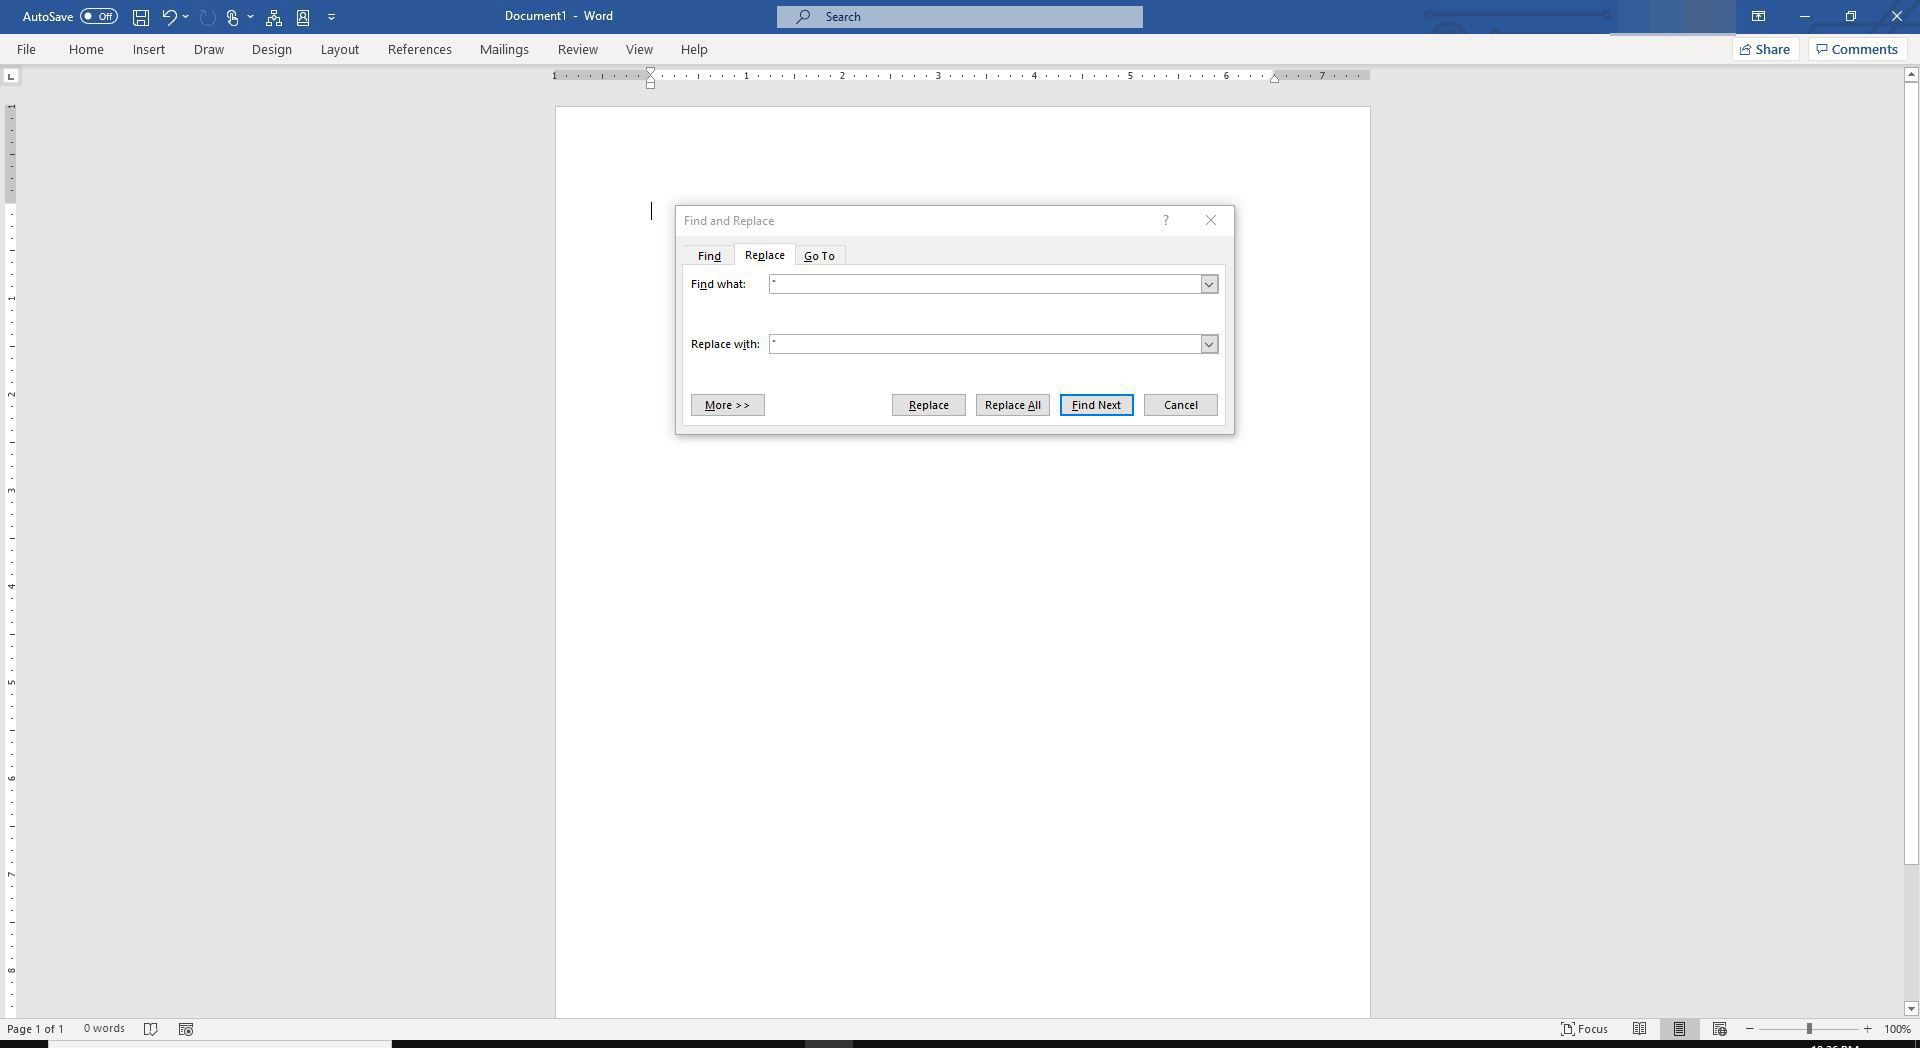This screenshot has height=1048, width=1920.
Task: Click the zoom out minus icon
Action: (1750, 1029)
